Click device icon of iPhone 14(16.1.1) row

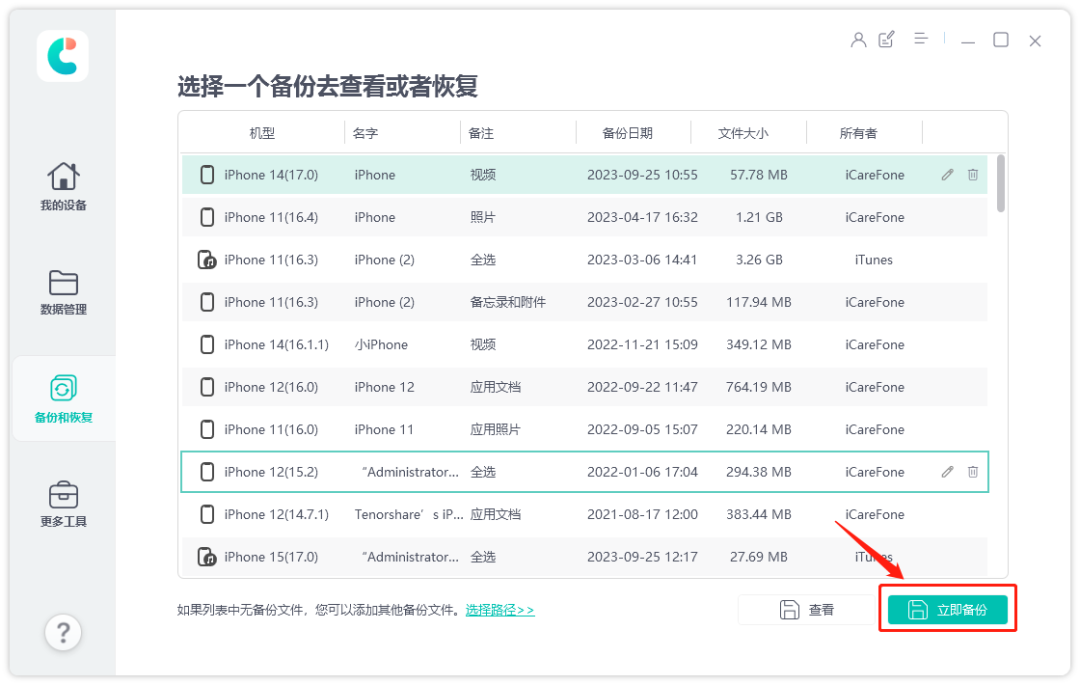pos(207,344)
